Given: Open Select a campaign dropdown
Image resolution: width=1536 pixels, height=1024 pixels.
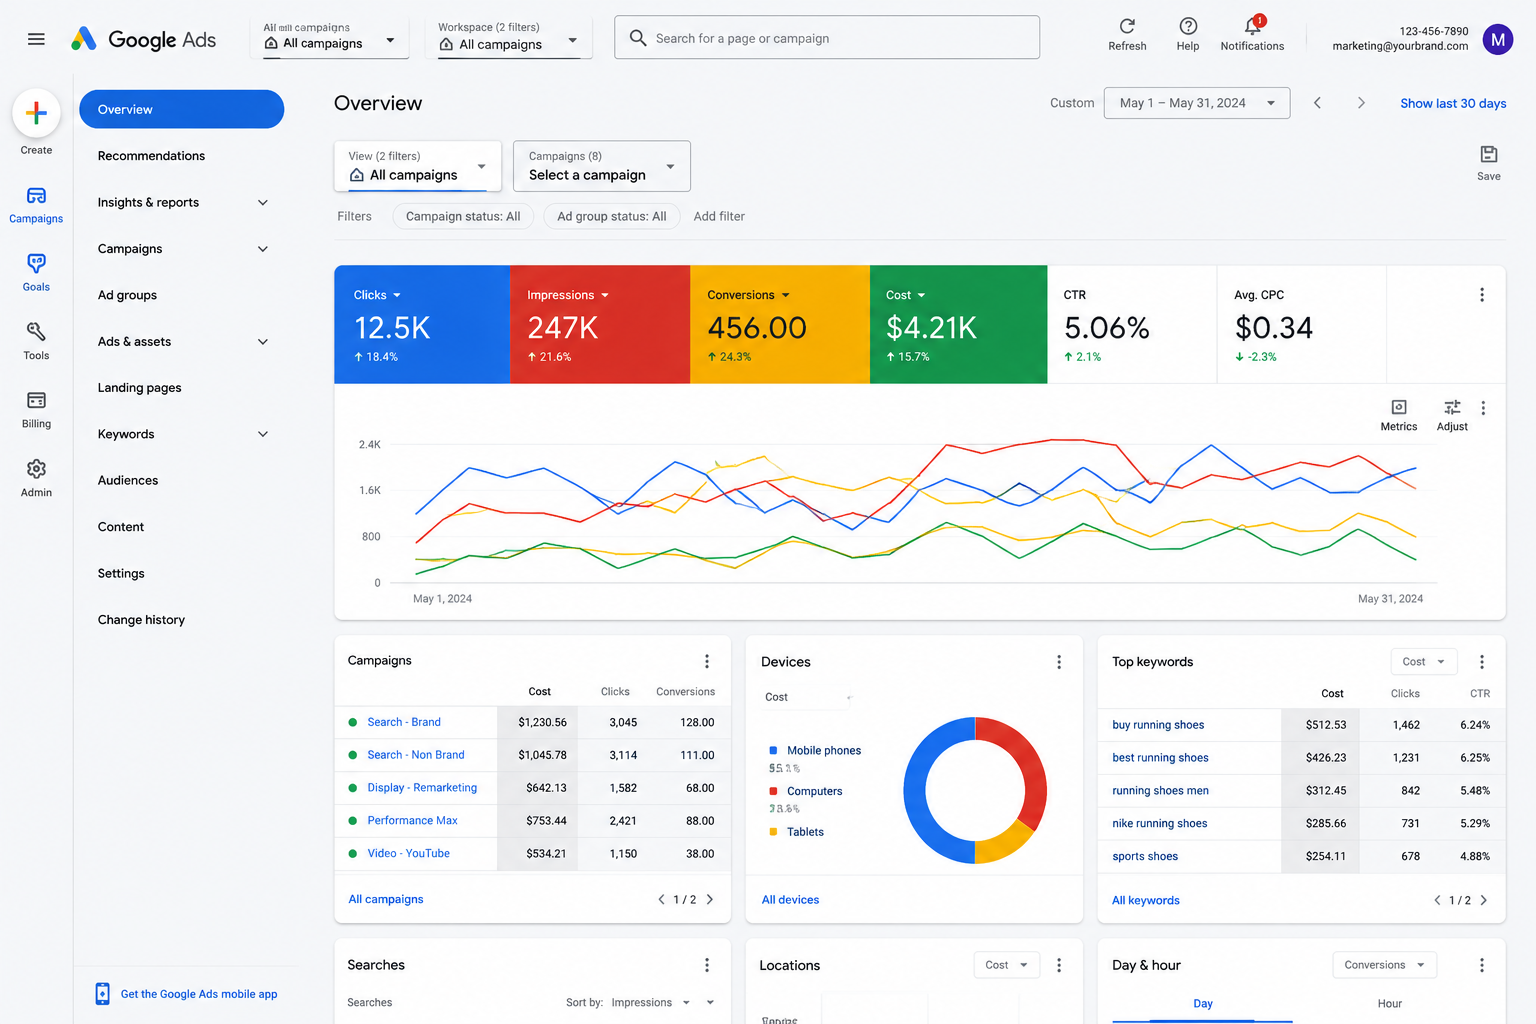Looking at the screenshot, I should pyautogui.click(x=602, y=166).
